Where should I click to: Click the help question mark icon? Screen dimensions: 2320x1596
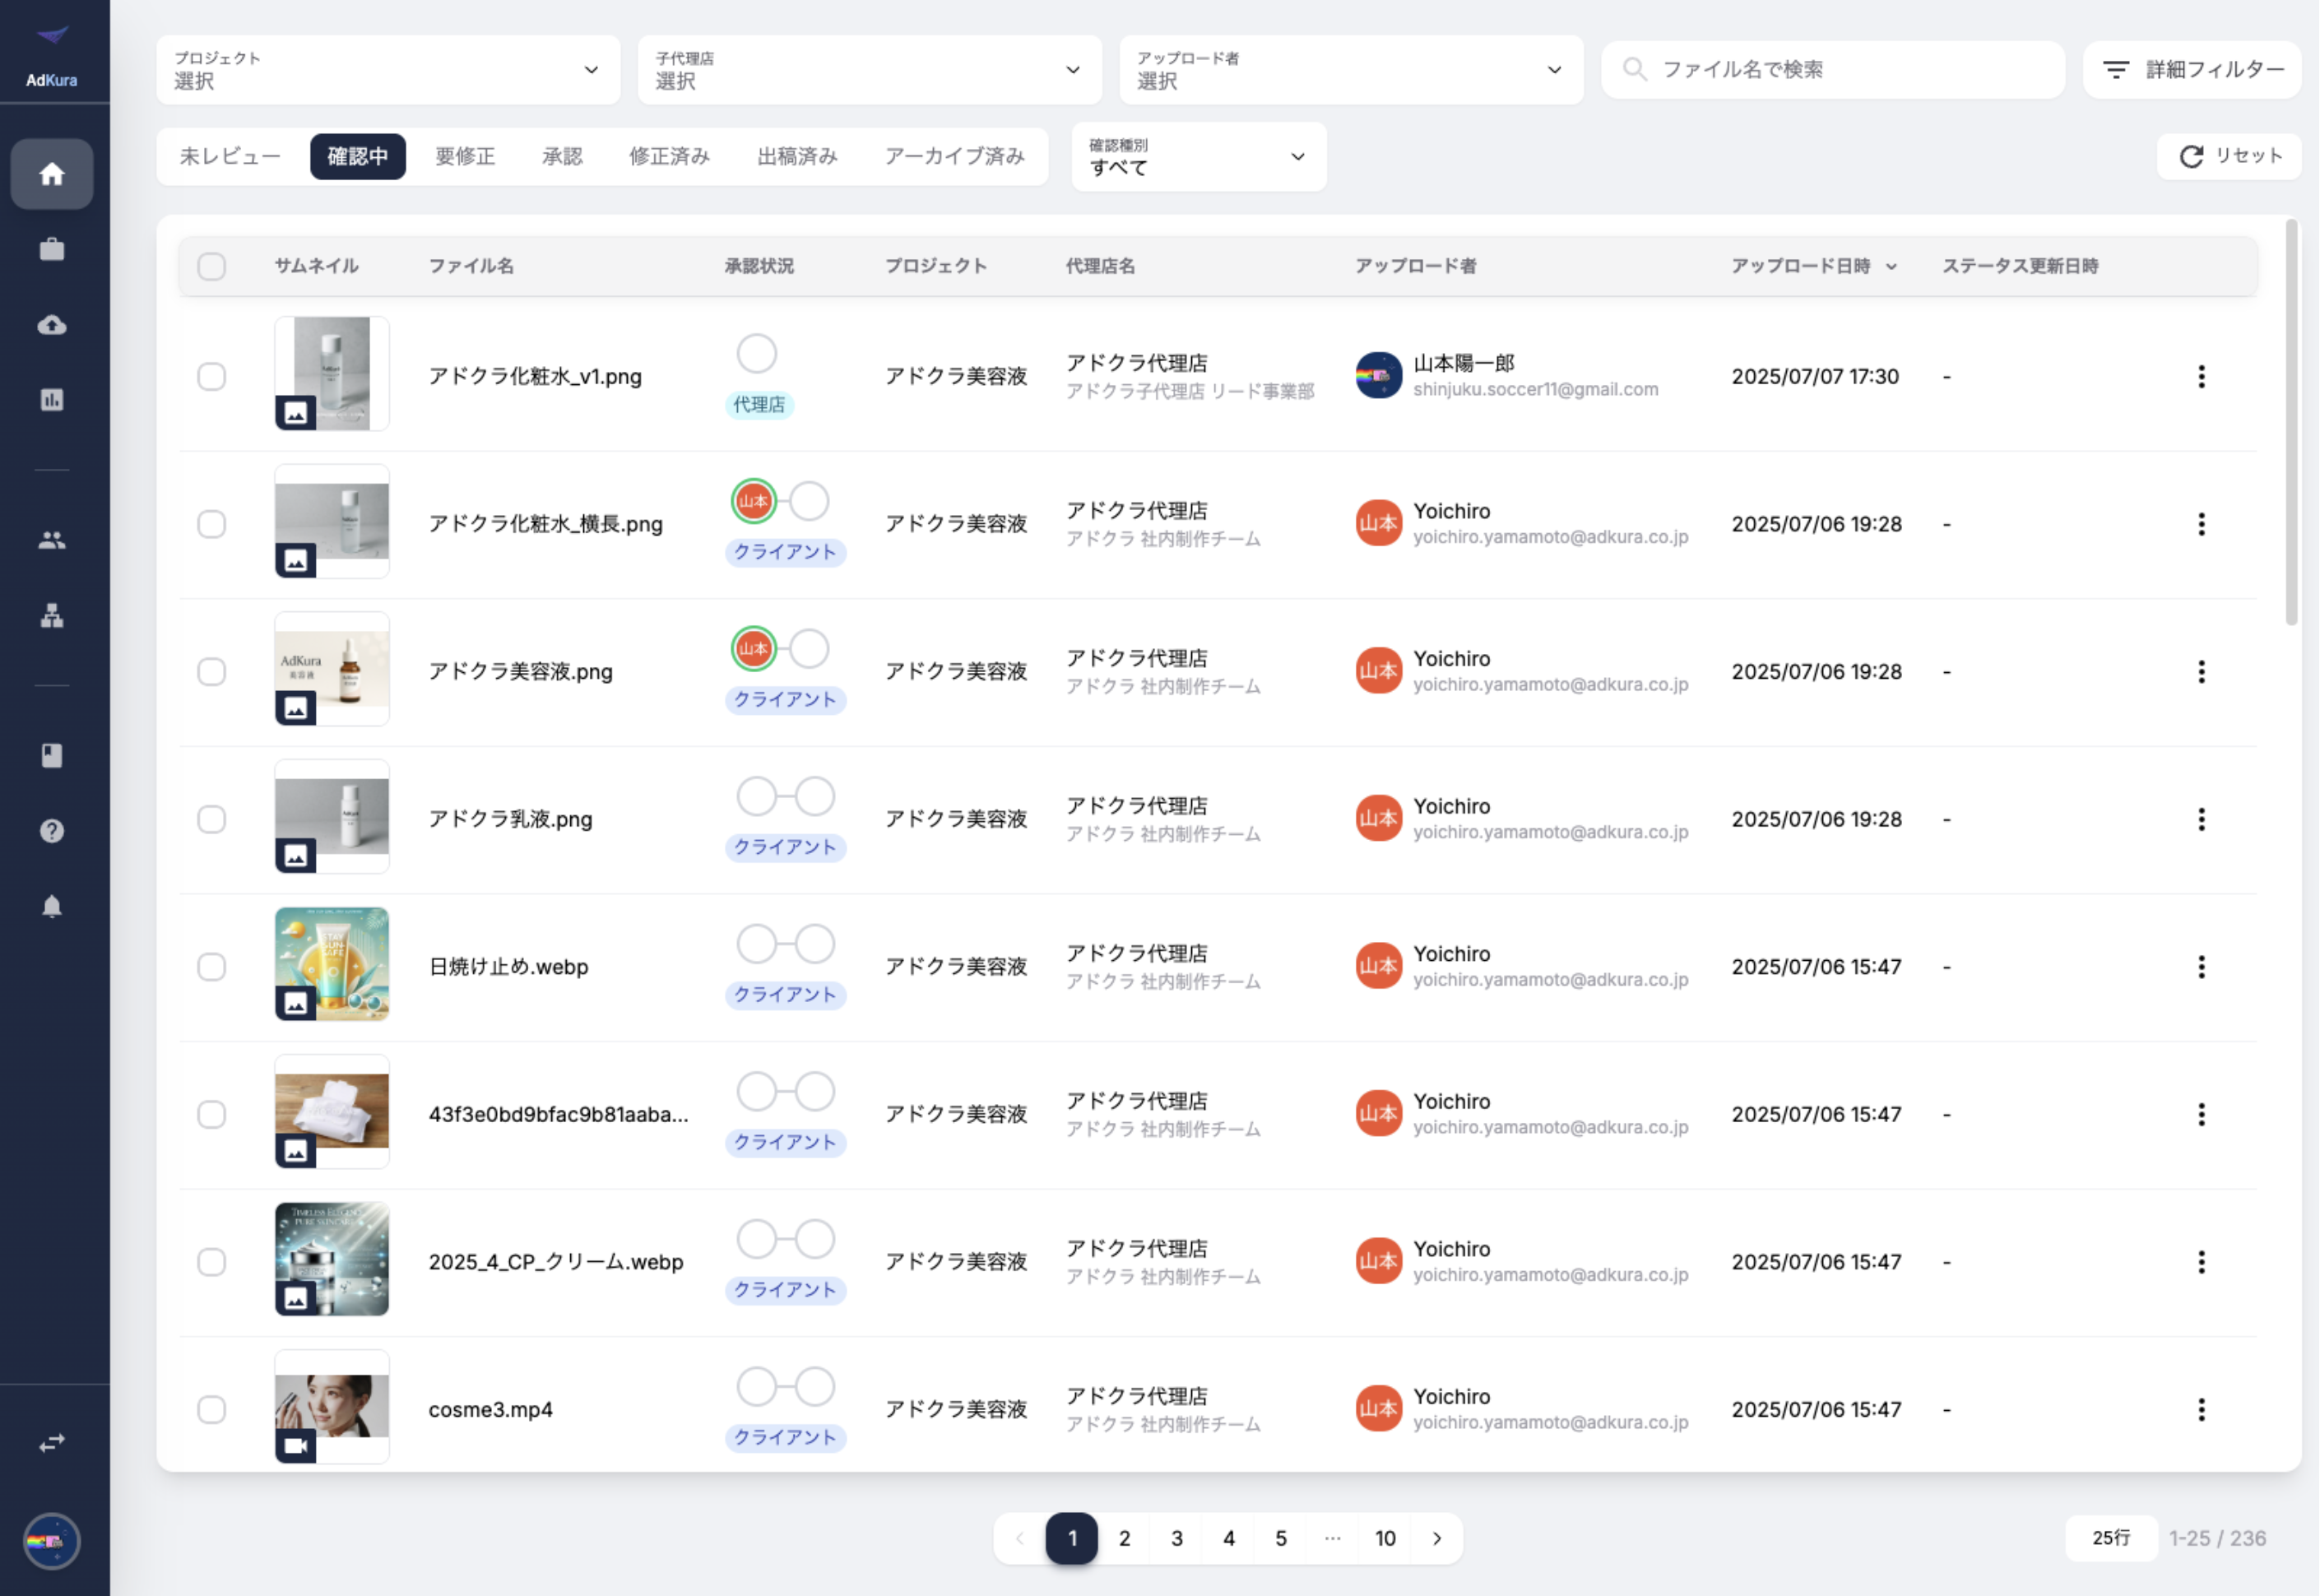point(52,831)
